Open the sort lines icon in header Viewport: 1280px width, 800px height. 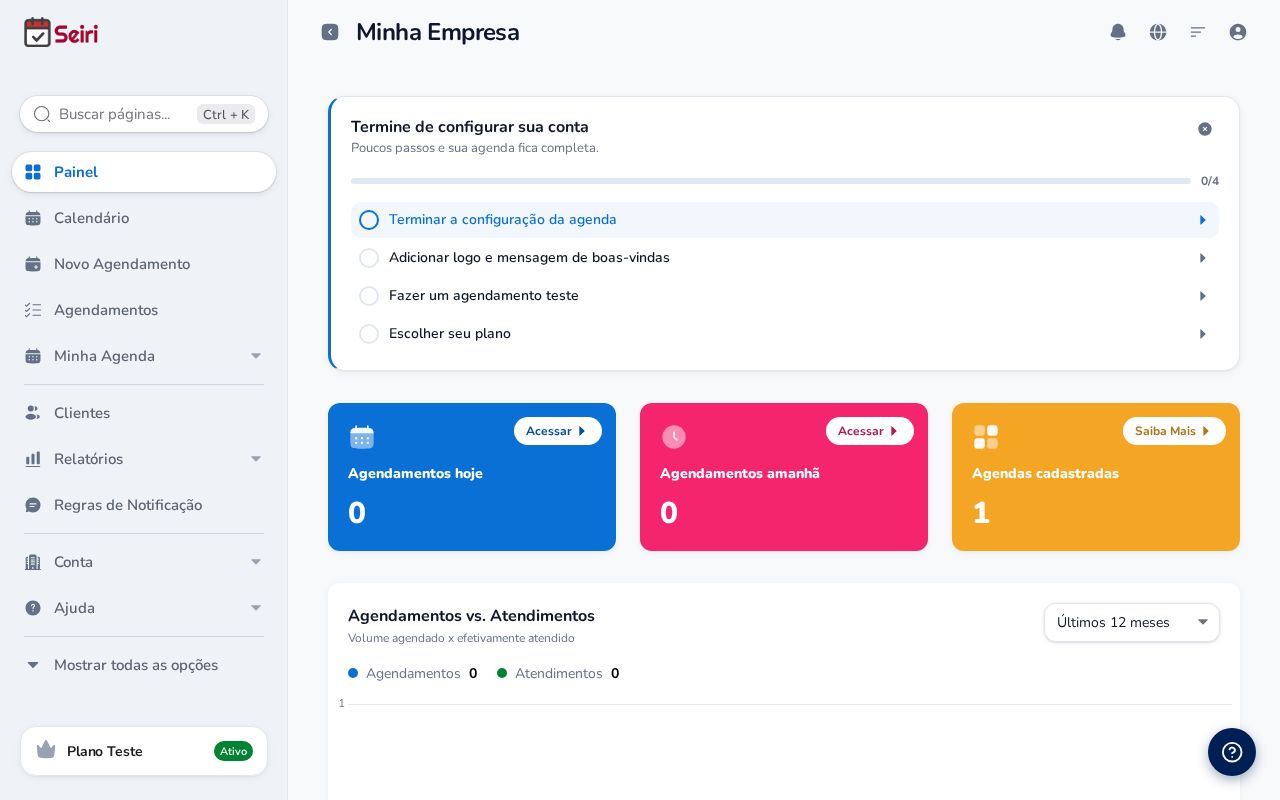point(1198,32)
